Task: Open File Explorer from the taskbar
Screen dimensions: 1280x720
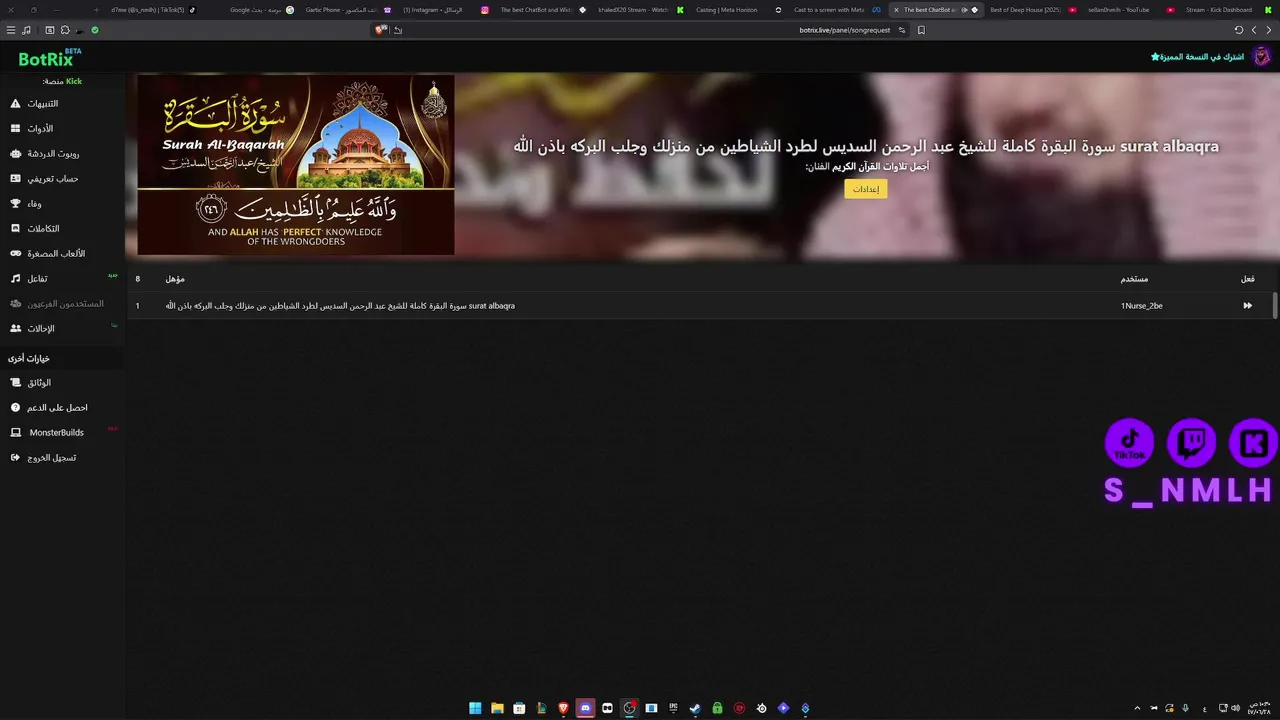Action: (497, 708)
